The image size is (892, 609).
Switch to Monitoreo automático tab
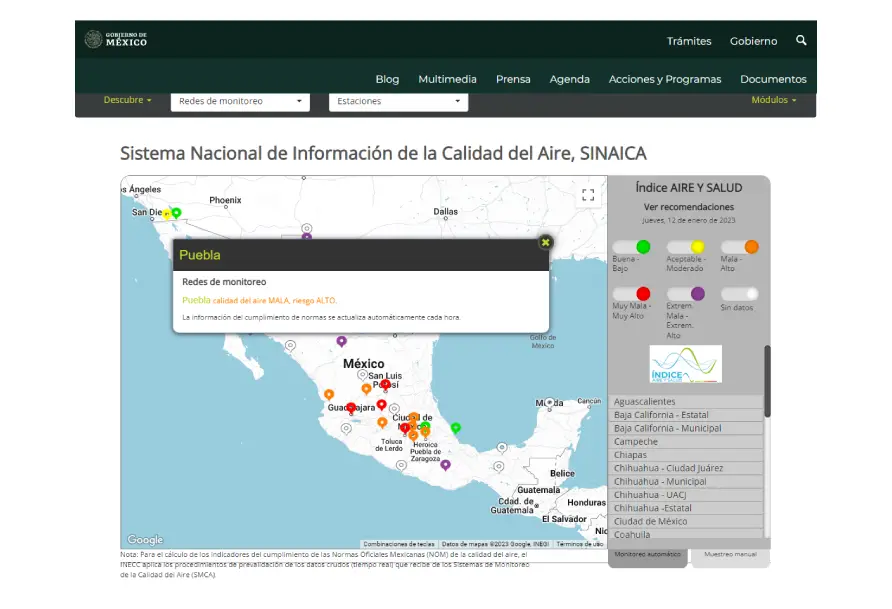click(647, 556)
